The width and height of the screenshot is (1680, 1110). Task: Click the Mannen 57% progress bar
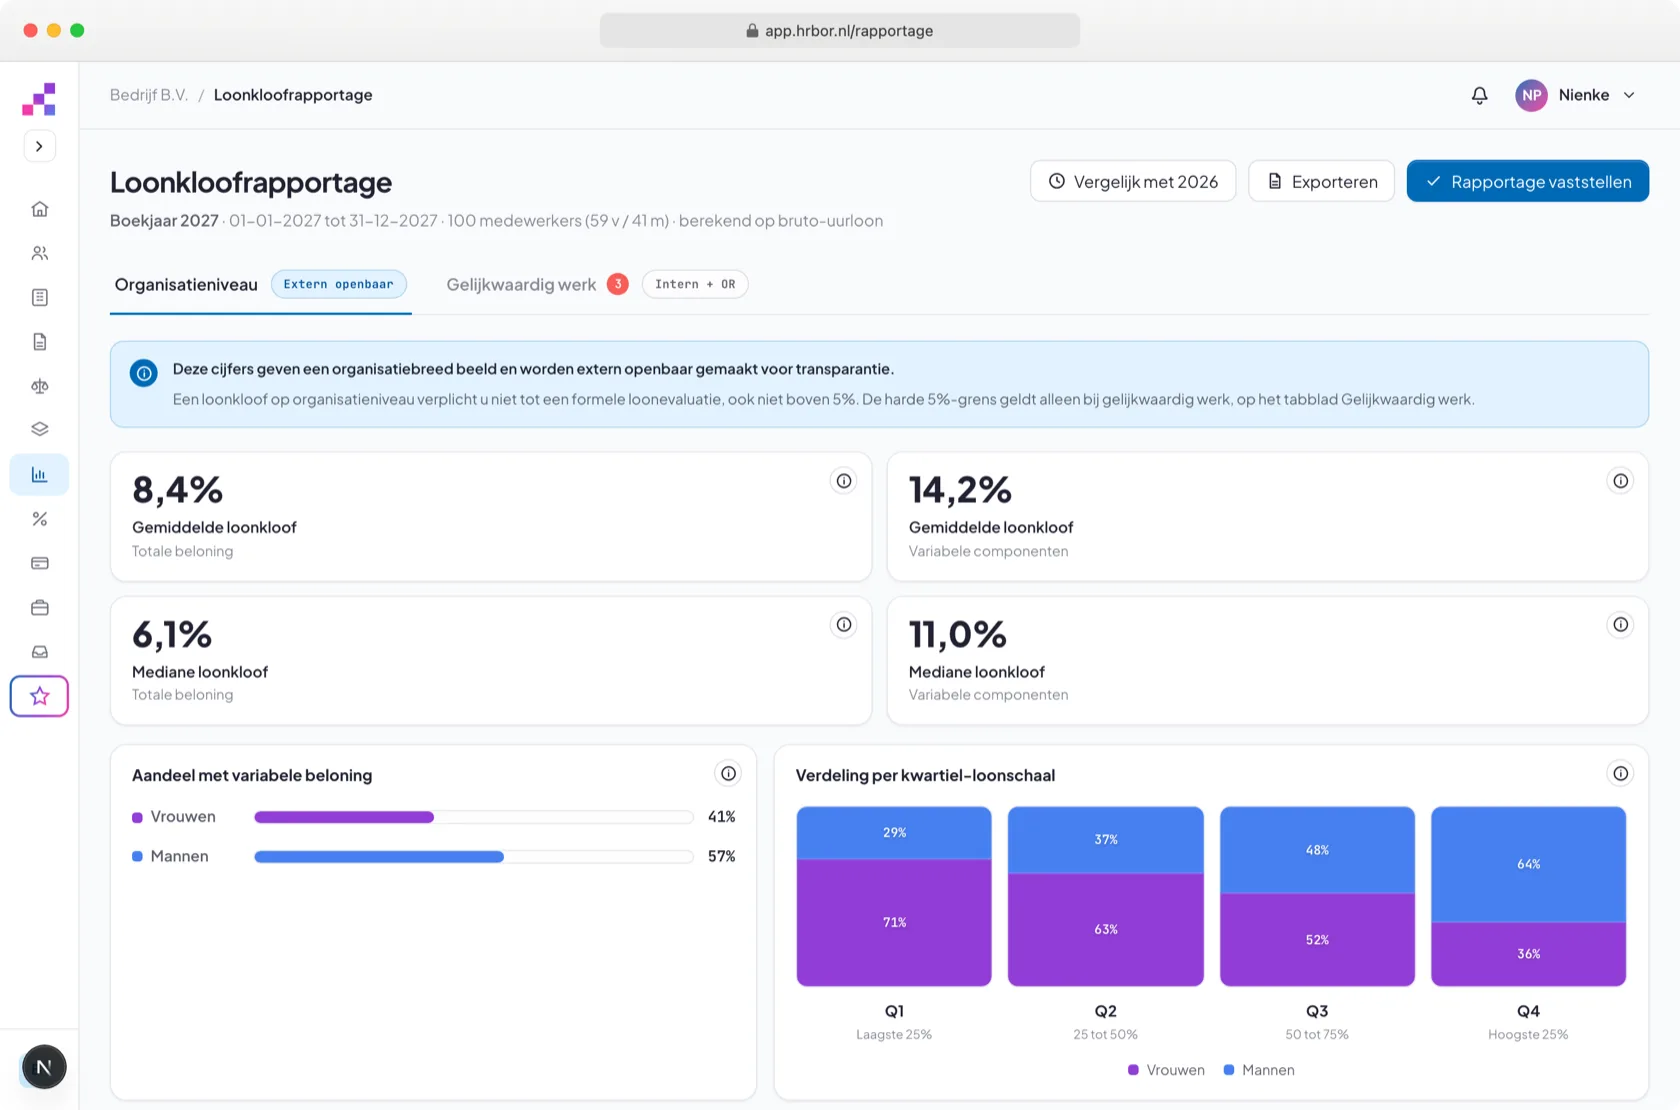point(474,857)
